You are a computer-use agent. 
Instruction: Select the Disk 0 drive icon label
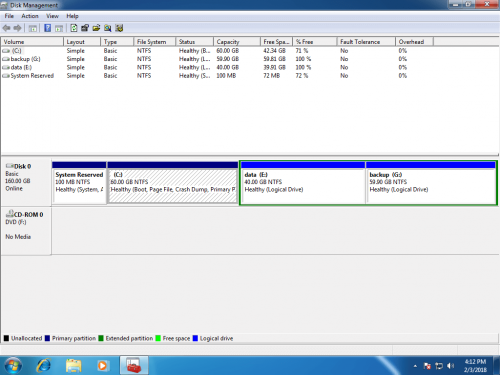pyautogui.click(x=19, y=166)
